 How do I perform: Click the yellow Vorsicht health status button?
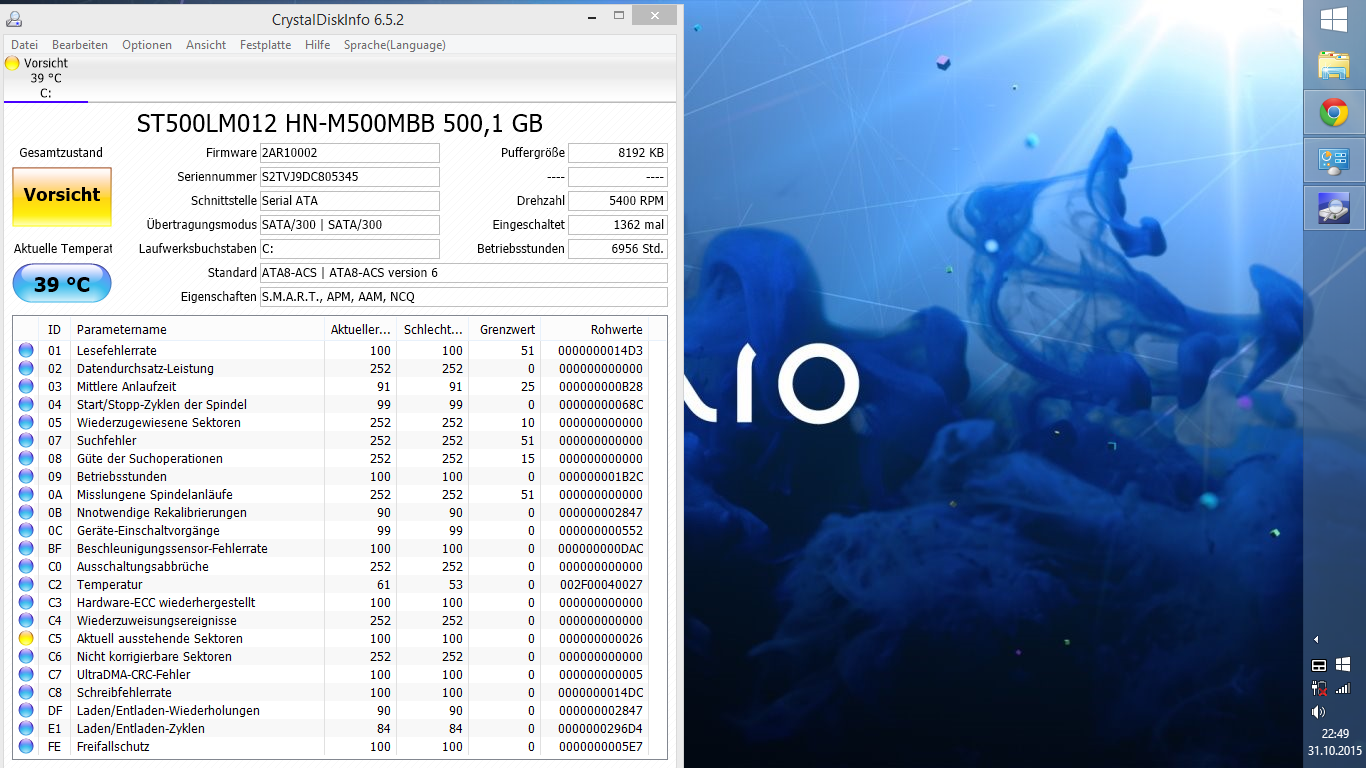pos(62,196)
